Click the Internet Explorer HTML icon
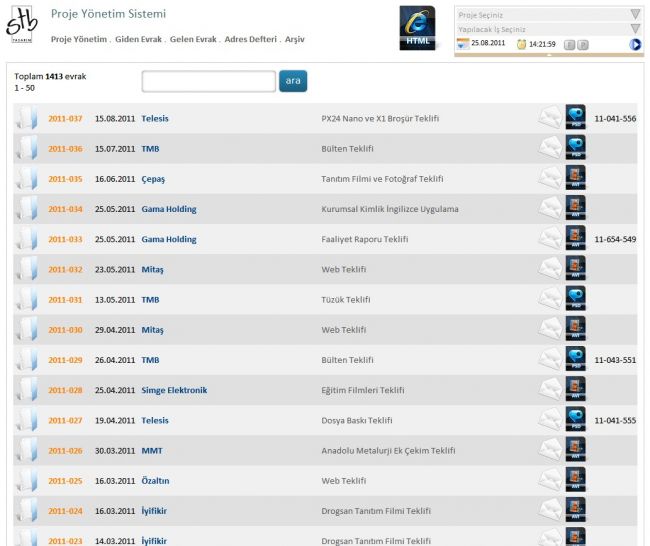 coord(417,28)
